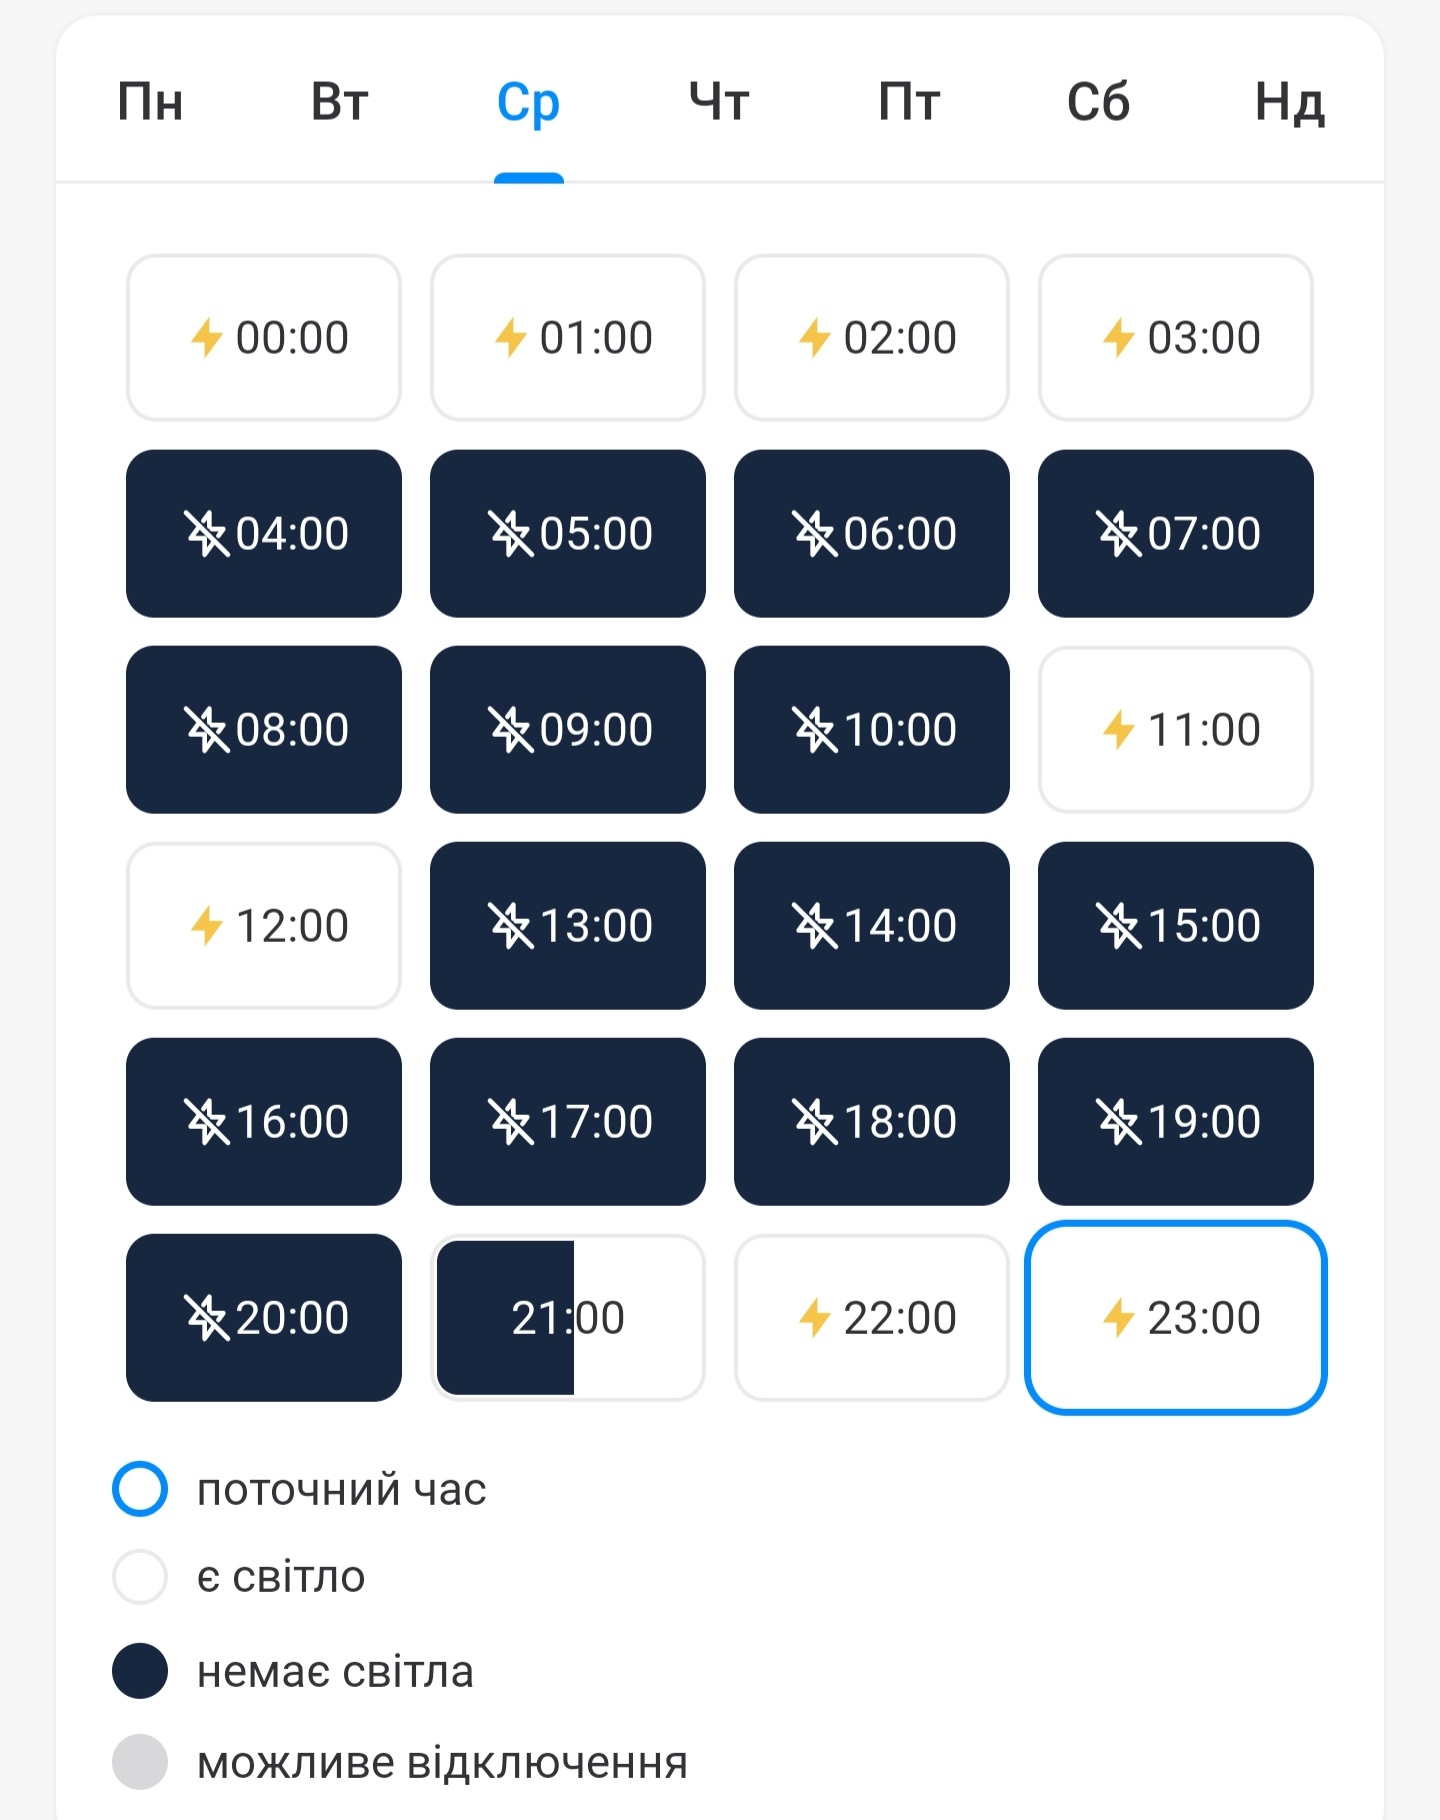This screenshot has width=1440, height=1820.
Task: Click the no-power icon at 15:00
Action: [1119, 925]
